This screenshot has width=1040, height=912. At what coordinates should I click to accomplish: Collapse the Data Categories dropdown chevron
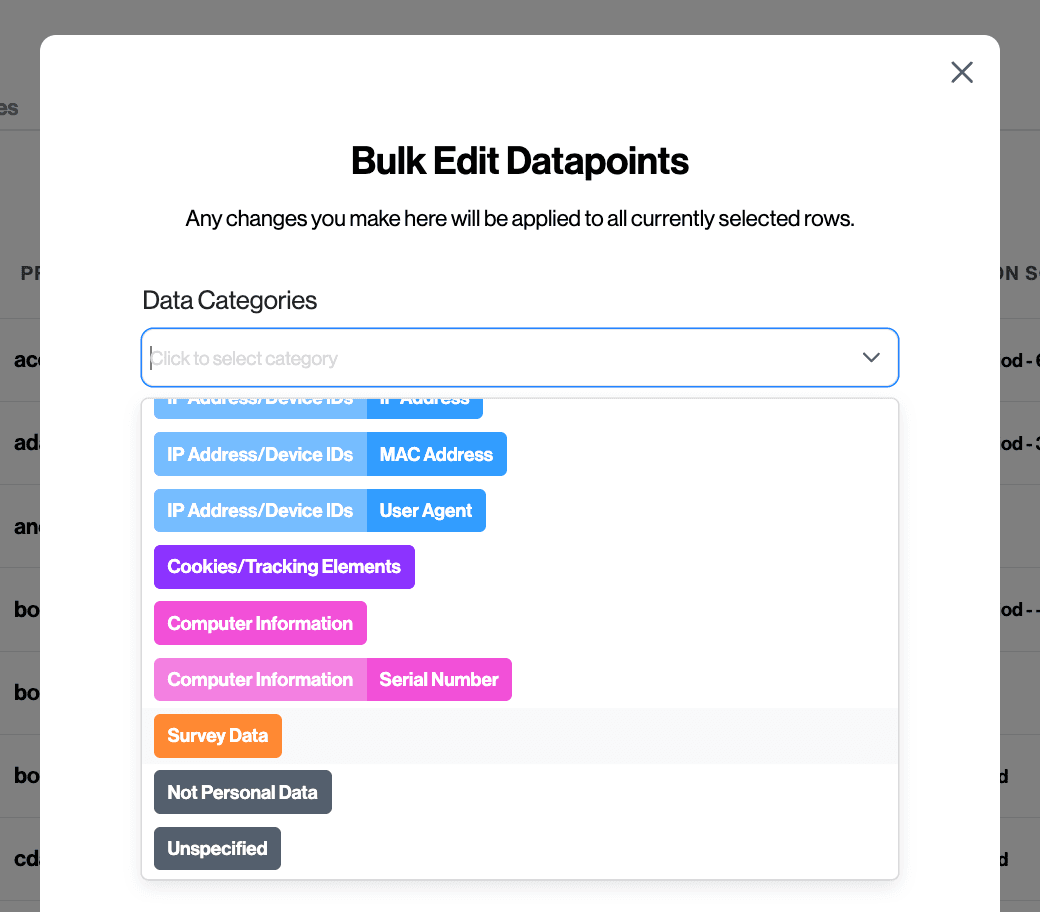(x=871, y=358)
